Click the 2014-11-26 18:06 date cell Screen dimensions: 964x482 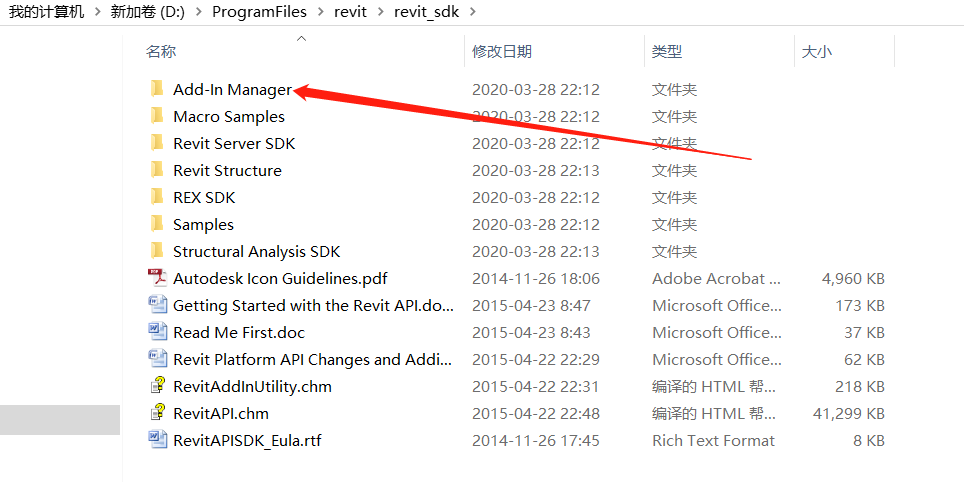535,279
